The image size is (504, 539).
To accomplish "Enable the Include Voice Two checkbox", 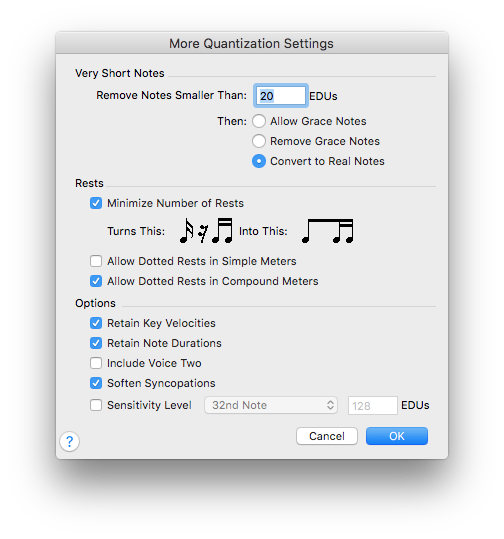I will (x=96, y=363).
